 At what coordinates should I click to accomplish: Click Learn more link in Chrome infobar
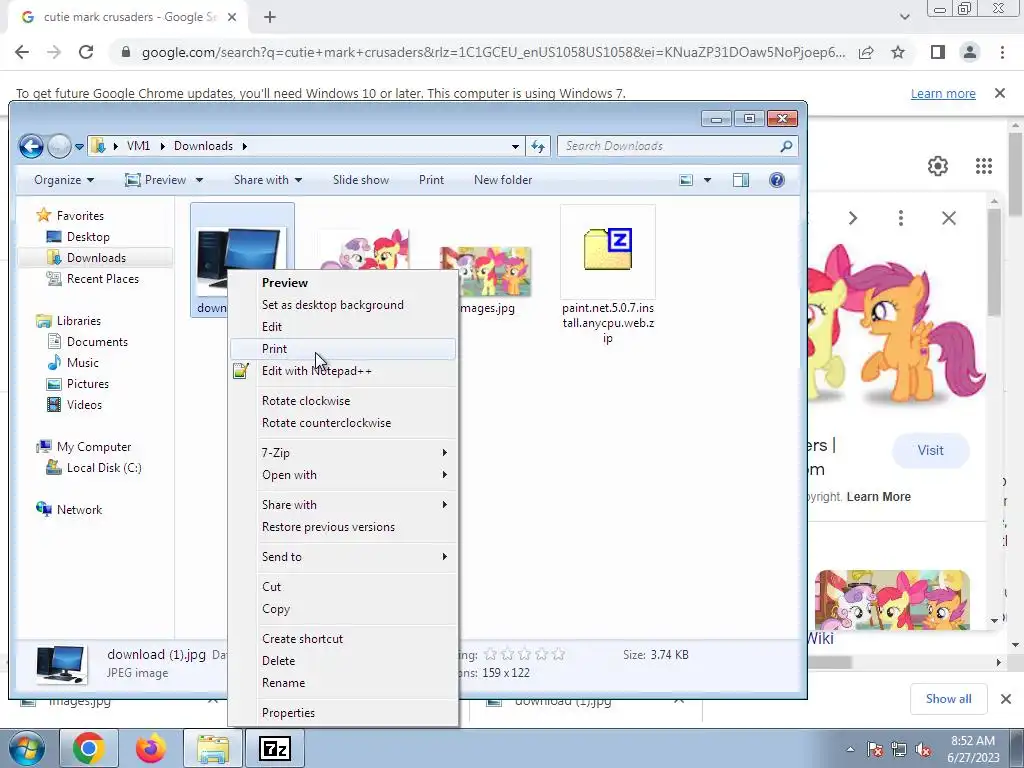tap(943, 93)
